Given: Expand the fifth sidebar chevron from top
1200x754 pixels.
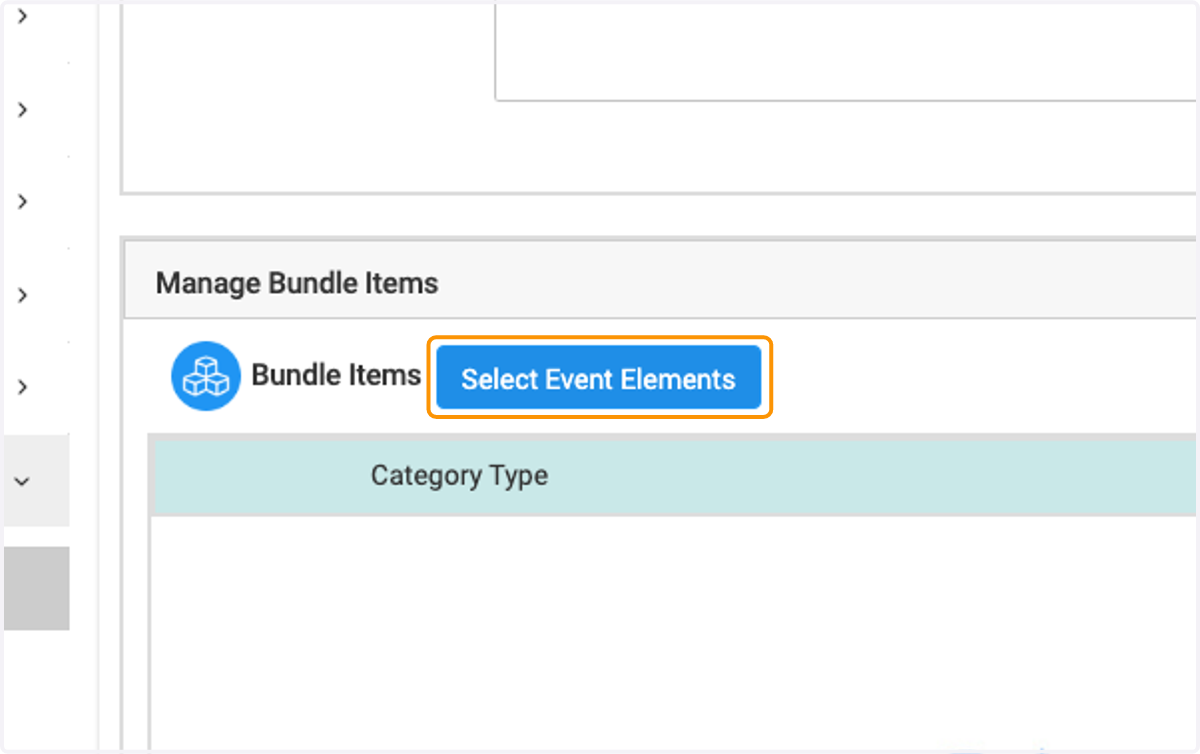Looking at the screenshot, I should pos(22,387).
